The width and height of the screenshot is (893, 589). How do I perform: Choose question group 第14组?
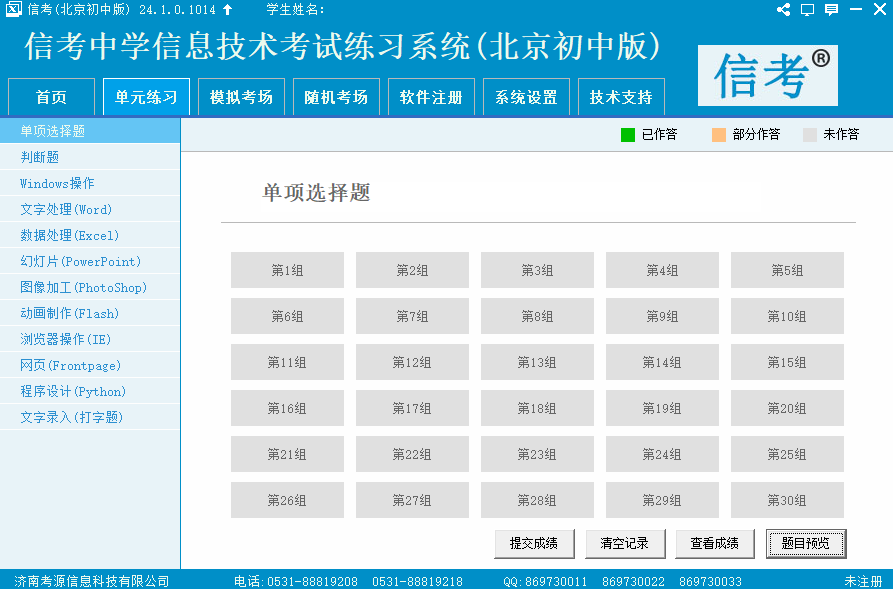tap(662, 362)
